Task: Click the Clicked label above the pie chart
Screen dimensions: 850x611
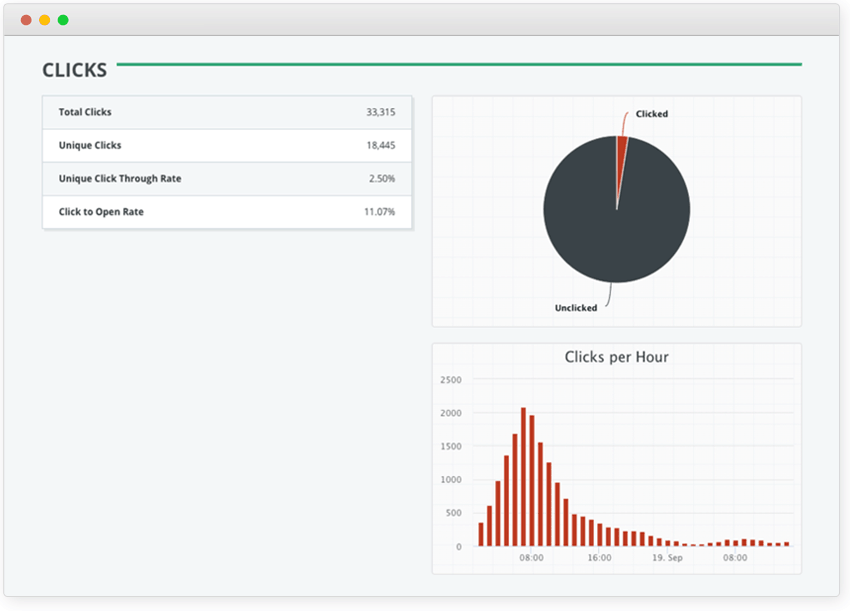Action: [x=651, y=113]
